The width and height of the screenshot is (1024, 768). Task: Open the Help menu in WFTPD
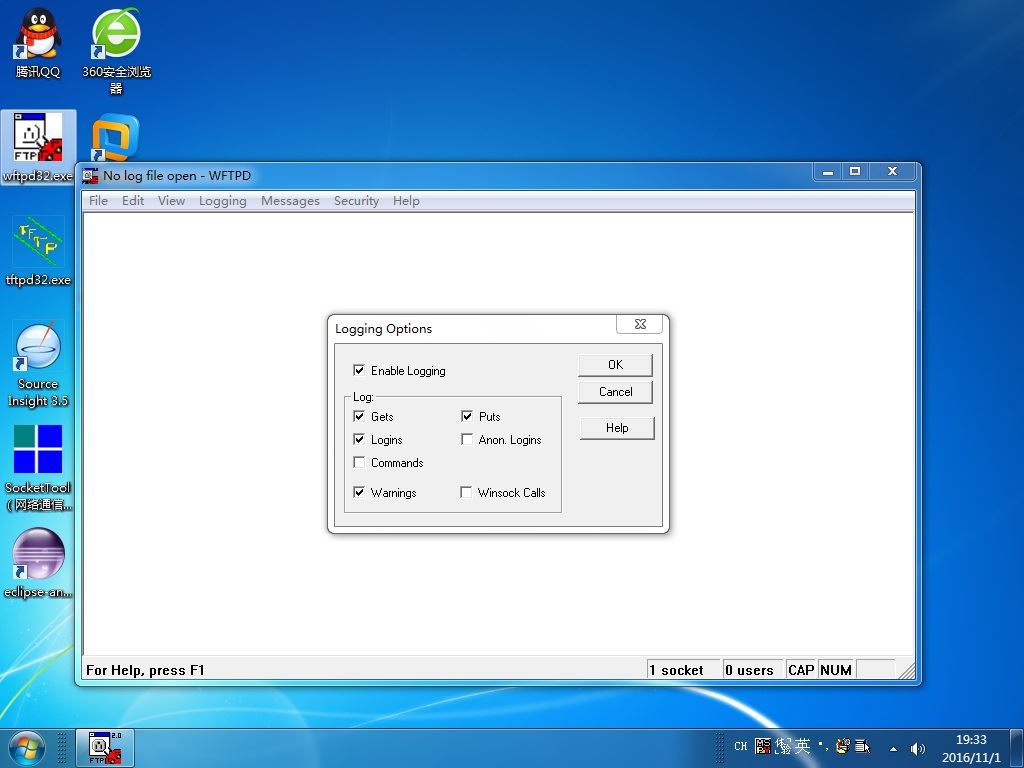pyautogui.click(x=406, y=200)
